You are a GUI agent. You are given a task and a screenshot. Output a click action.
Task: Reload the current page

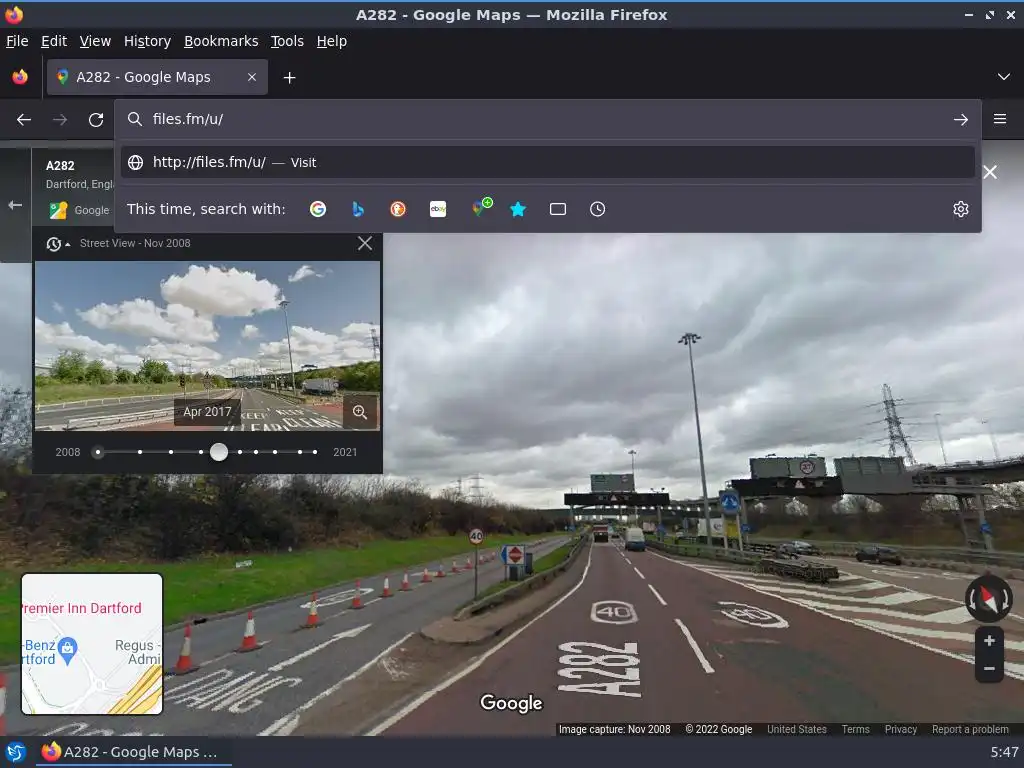96,120
